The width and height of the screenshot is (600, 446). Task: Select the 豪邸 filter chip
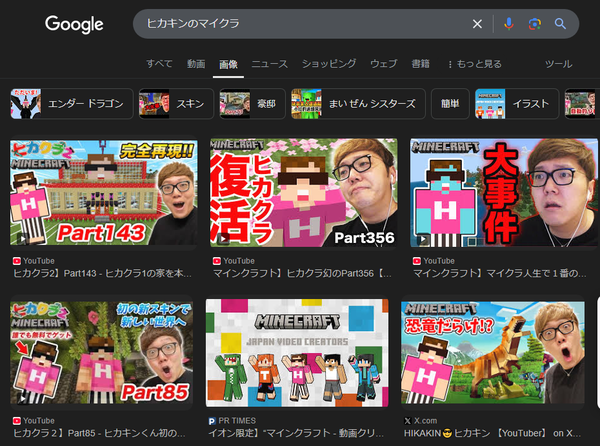(x=253, y=104)
